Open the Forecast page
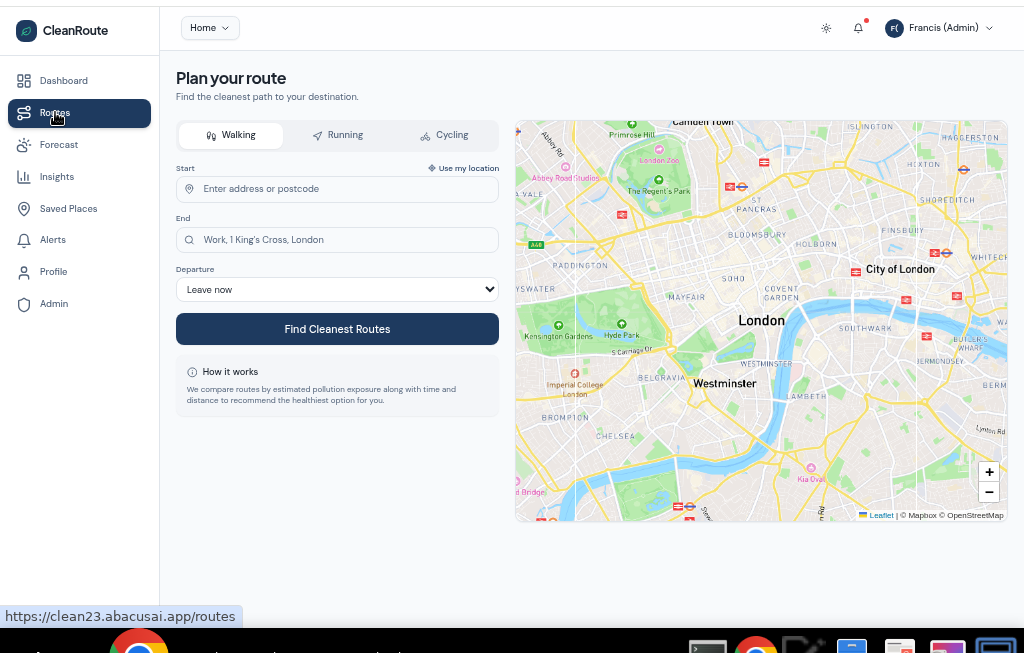1024x653 pixels. pyautogui.click(x=79, y=145)
